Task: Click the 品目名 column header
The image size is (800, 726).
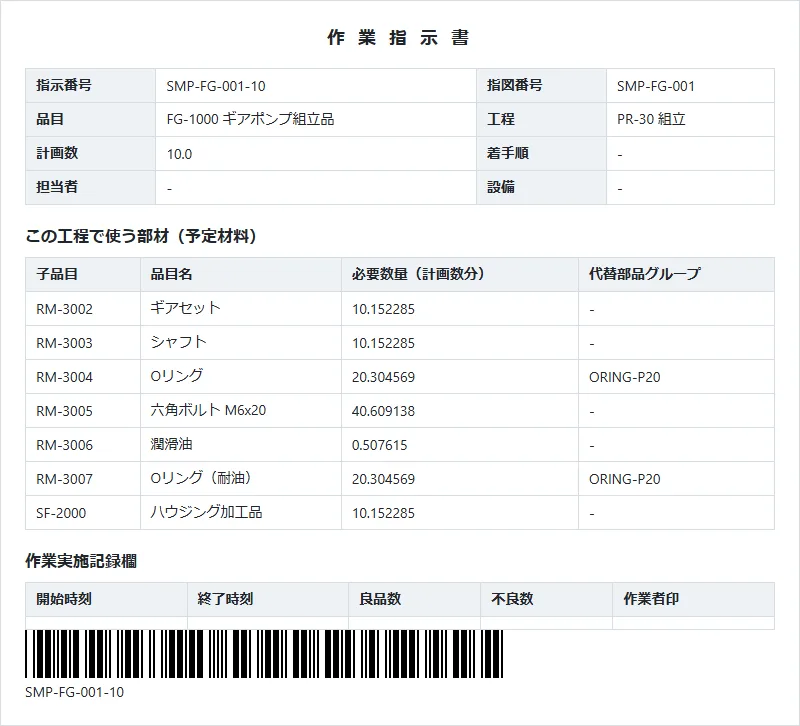Action: point(241,274)
